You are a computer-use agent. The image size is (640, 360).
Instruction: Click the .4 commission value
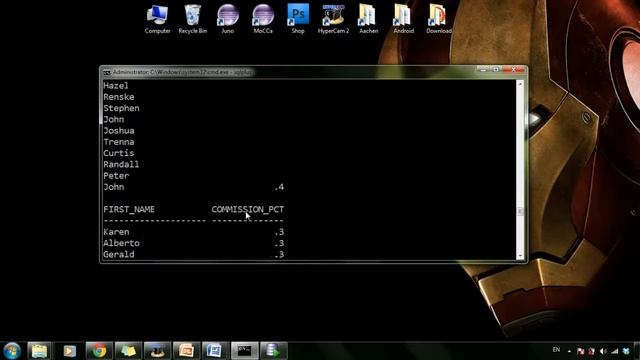279,187
